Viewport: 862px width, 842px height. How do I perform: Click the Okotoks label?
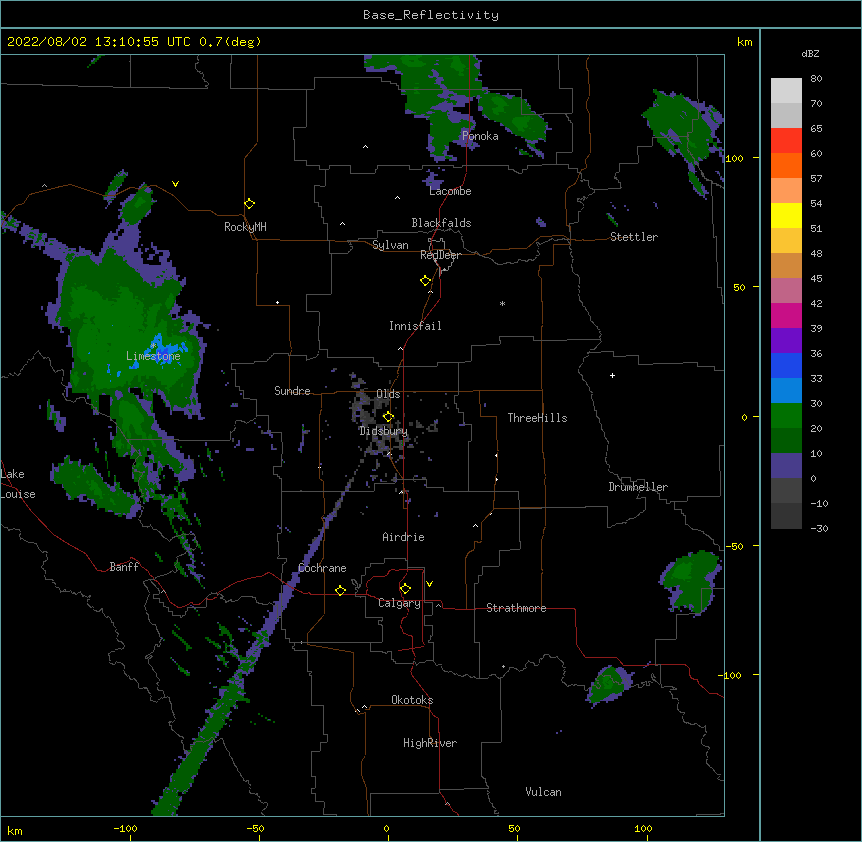pyautogui.click(x=412, y=700)
